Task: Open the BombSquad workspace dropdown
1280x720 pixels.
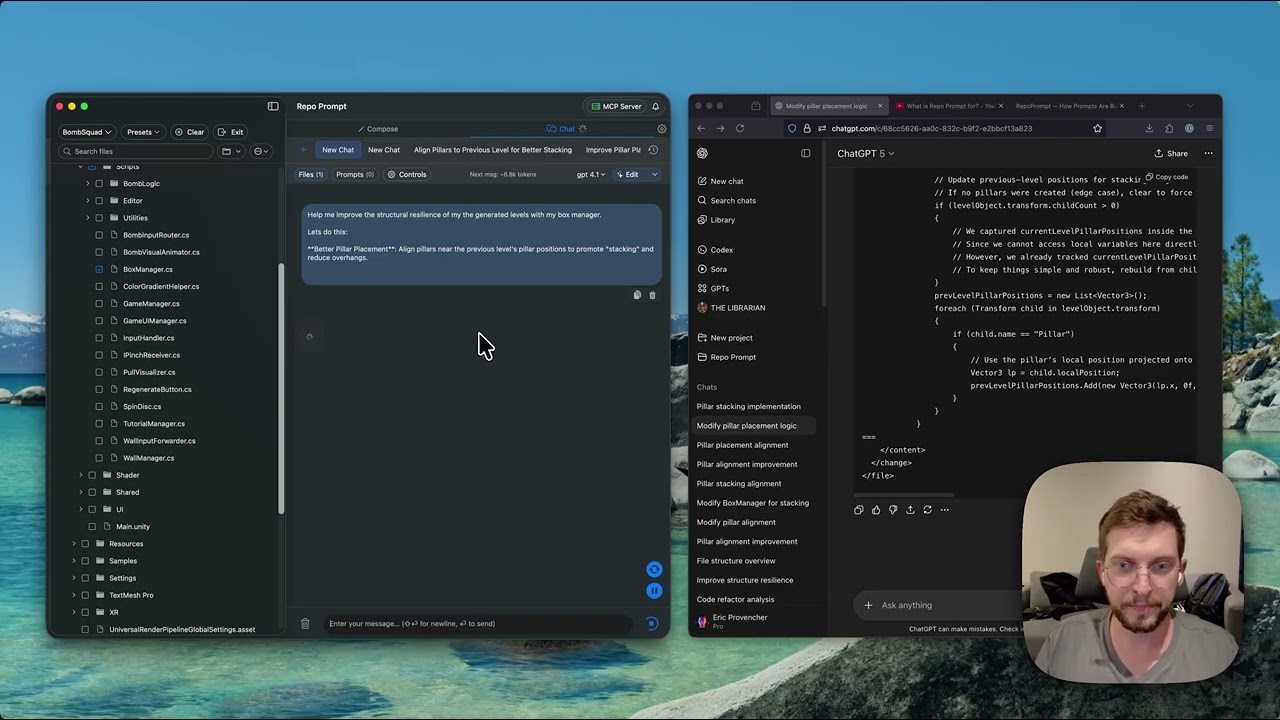Action: [86, 132]
